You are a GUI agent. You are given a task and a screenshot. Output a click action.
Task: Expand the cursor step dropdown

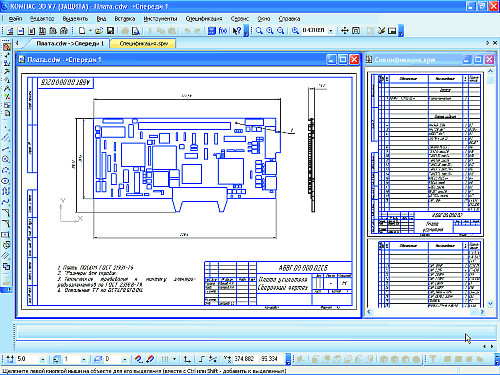pos(43,359)
